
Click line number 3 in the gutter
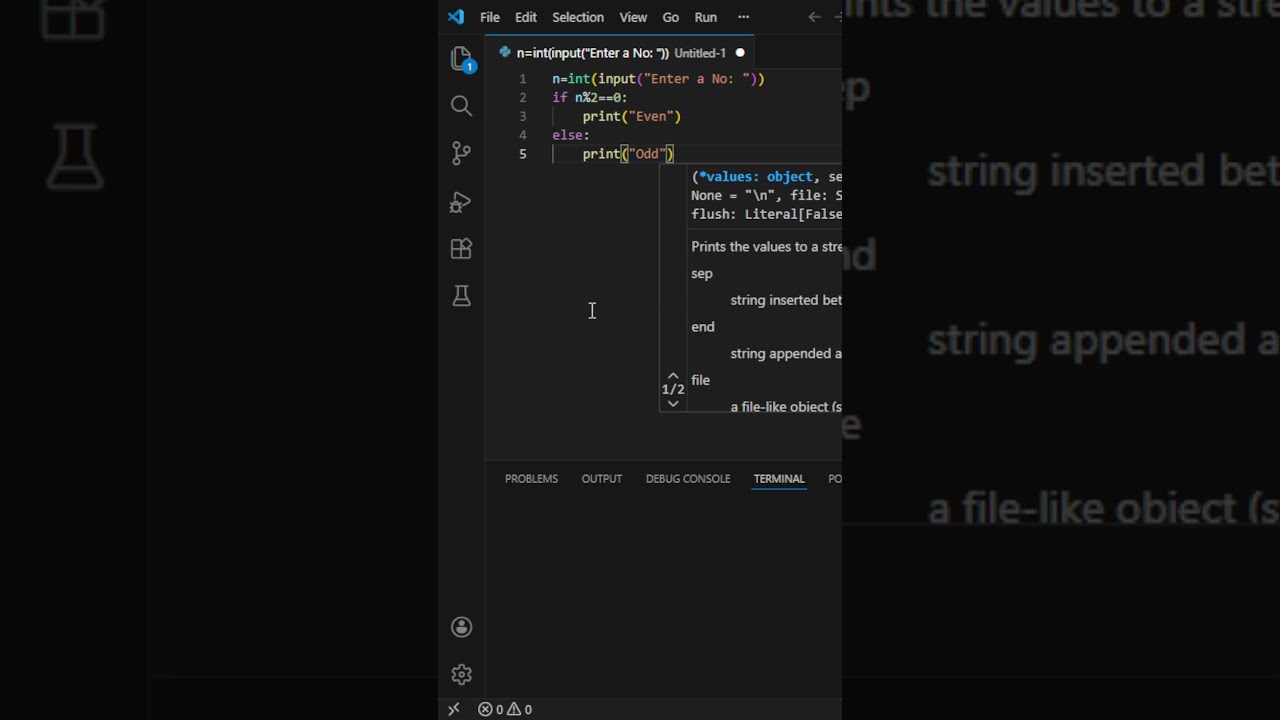[522, 116]
